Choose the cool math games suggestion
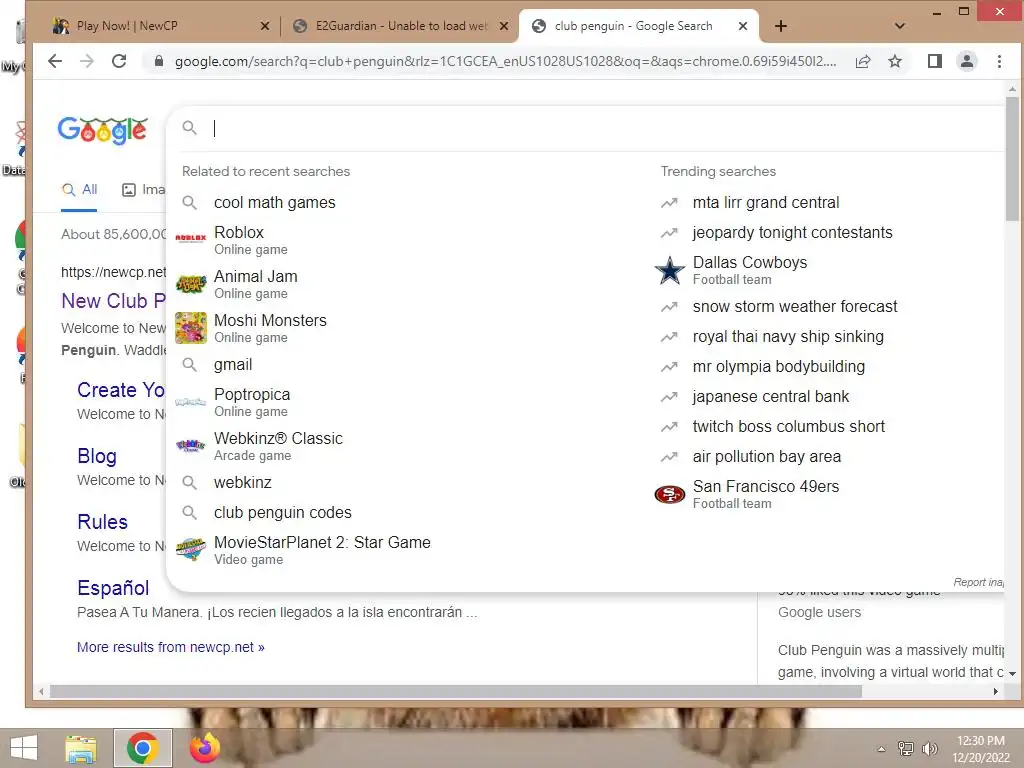 click(274, 202)
